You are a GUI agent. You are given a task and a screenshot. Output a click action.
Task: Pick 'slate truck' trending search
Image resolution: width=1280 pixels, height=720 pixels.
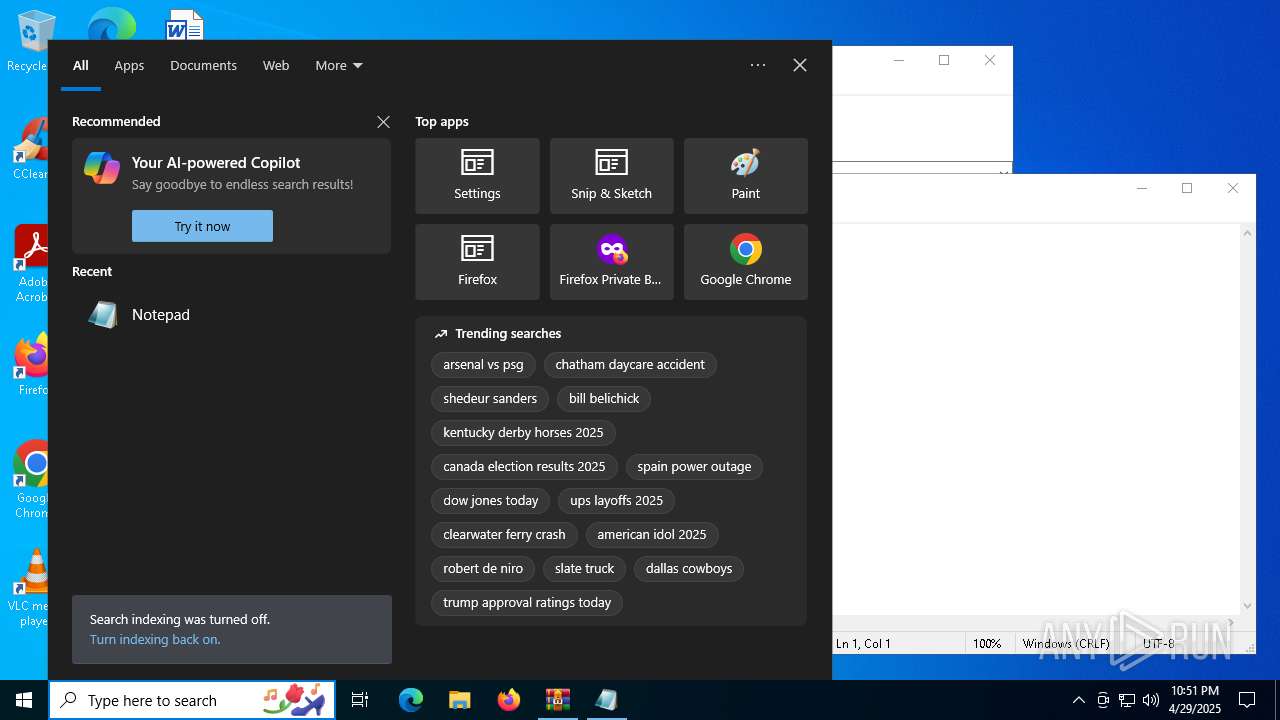[584, 569]
